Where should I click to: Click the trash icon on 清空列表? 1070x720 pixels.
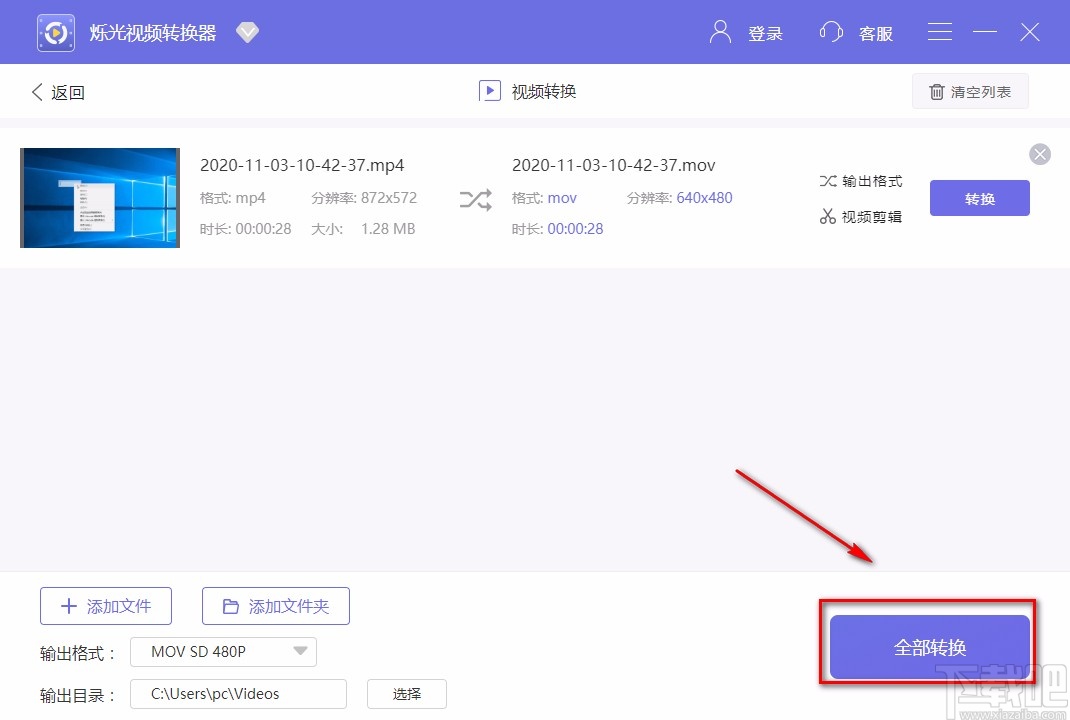[936, 91]
